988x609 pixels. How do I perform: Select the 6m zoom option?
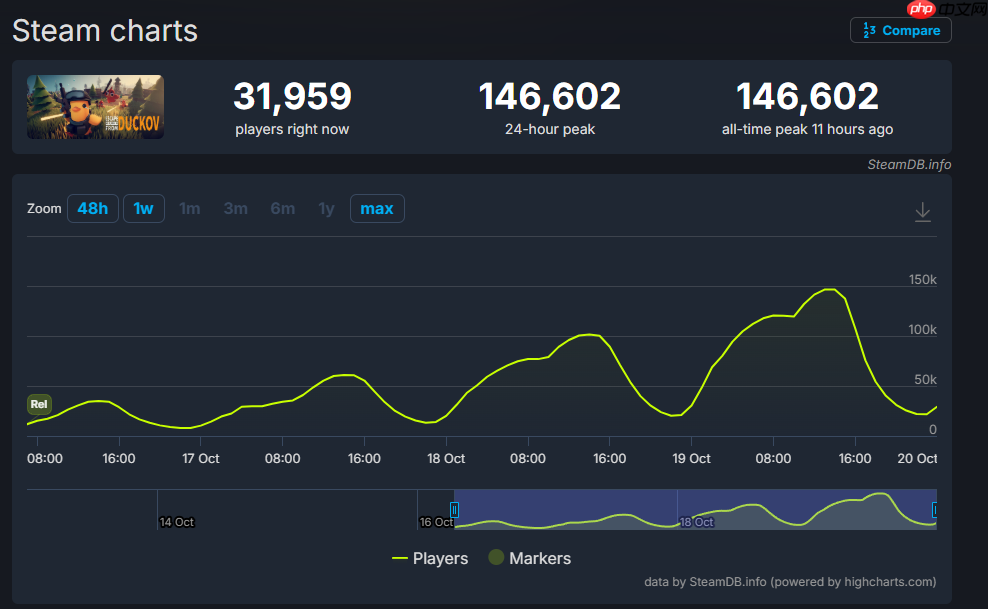click(282, 209)
